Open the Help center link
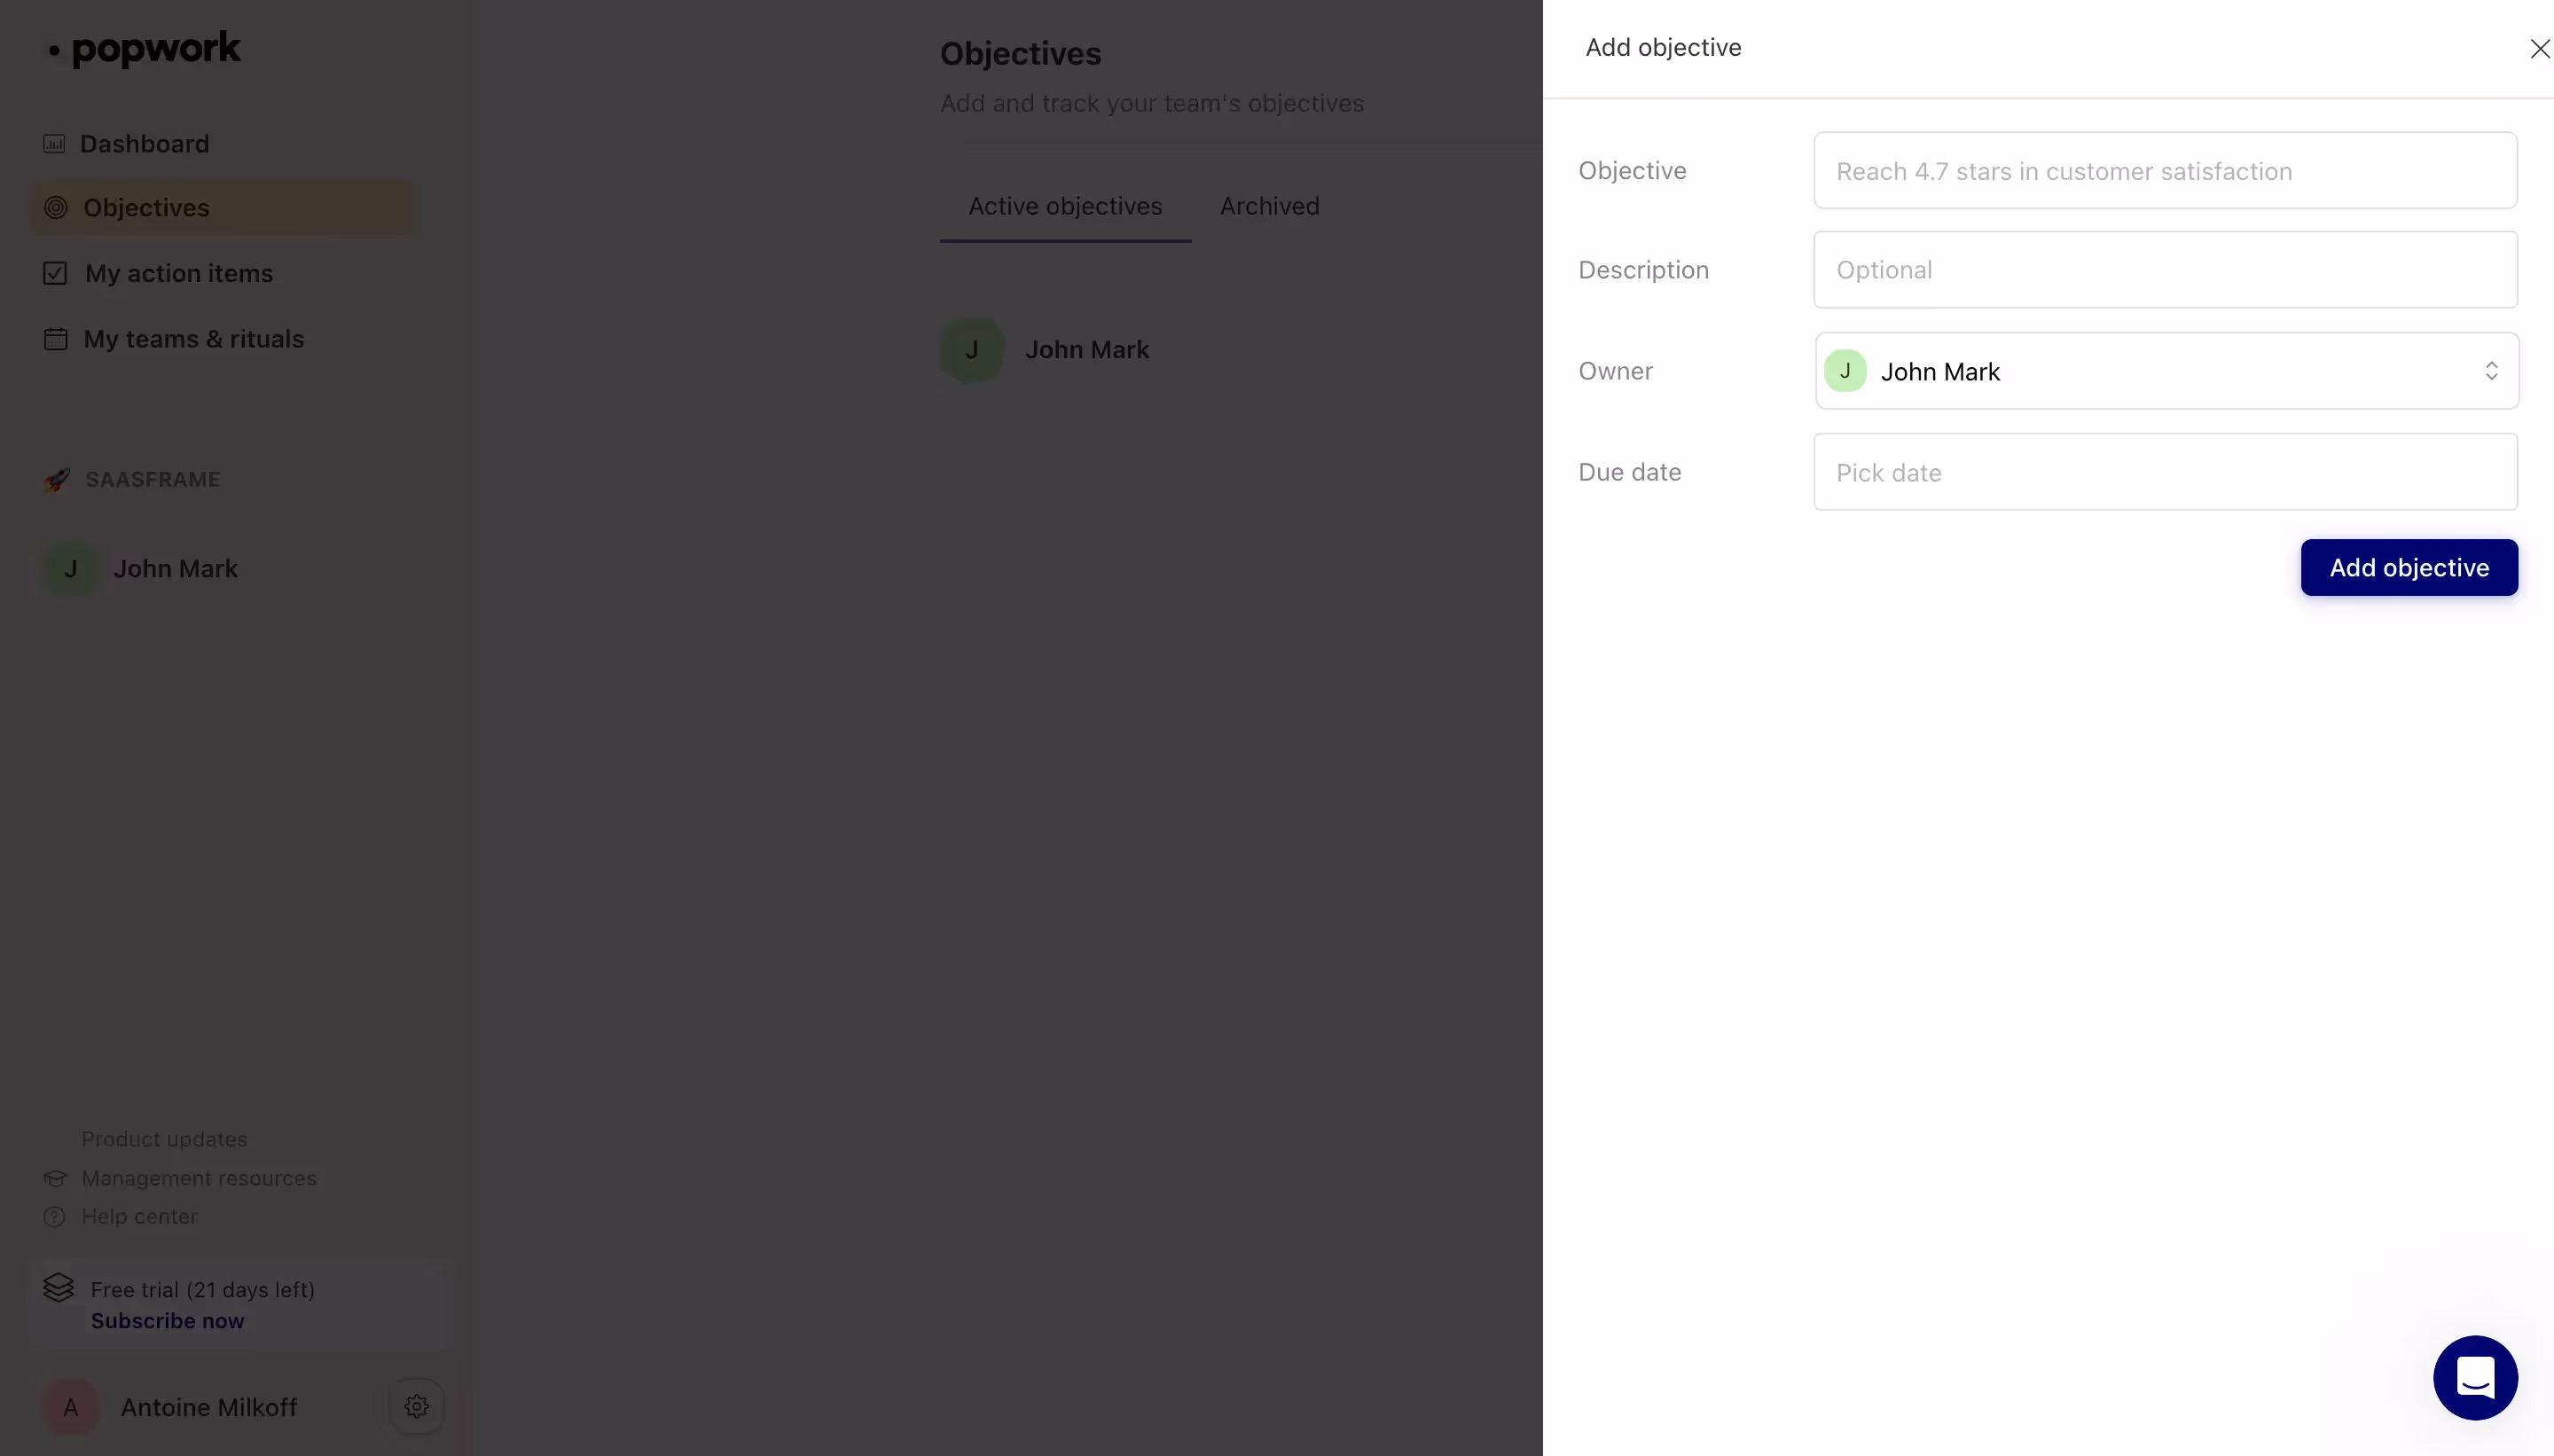2554x1456 pixels. coord(139,1217)
